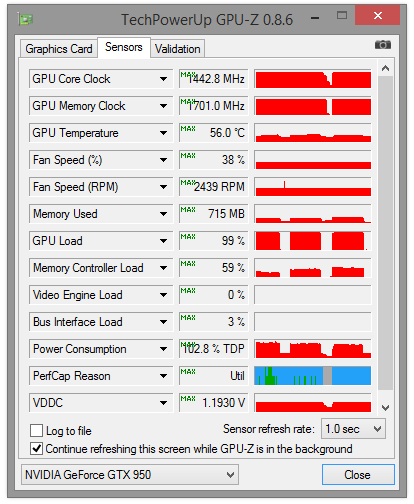Open GPU Memory Clock sensor dropdown

click(x=163, y=106)
